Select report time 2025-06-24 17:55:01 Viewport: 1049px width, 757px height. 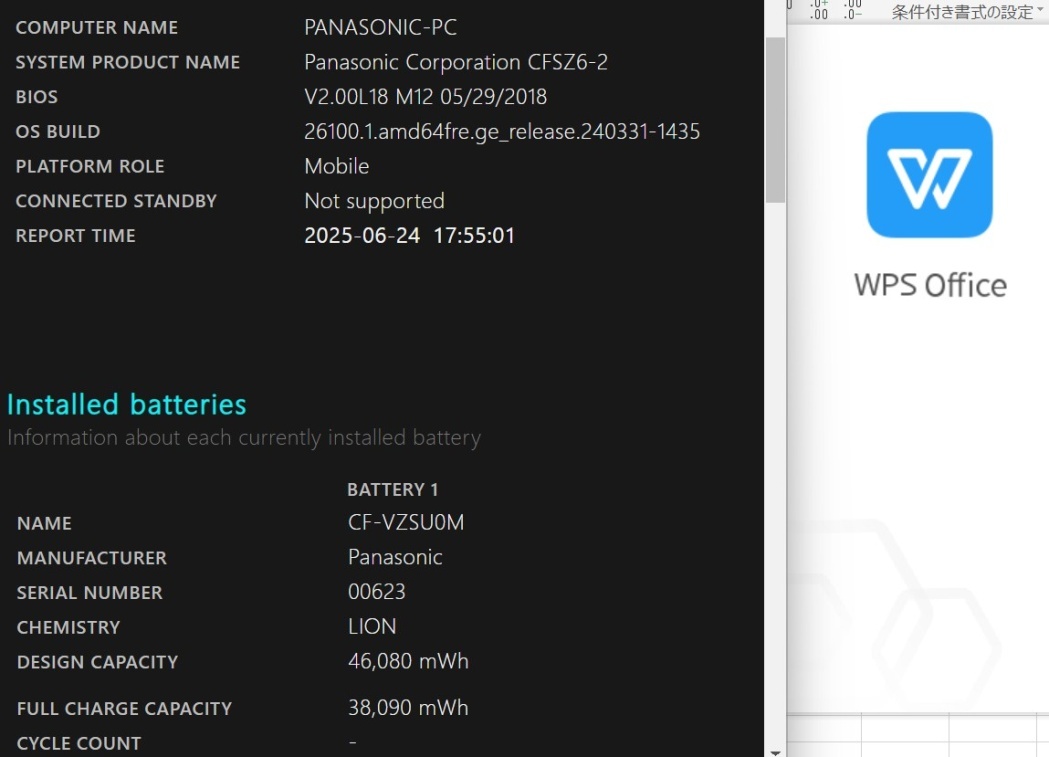tap(409, 235)
